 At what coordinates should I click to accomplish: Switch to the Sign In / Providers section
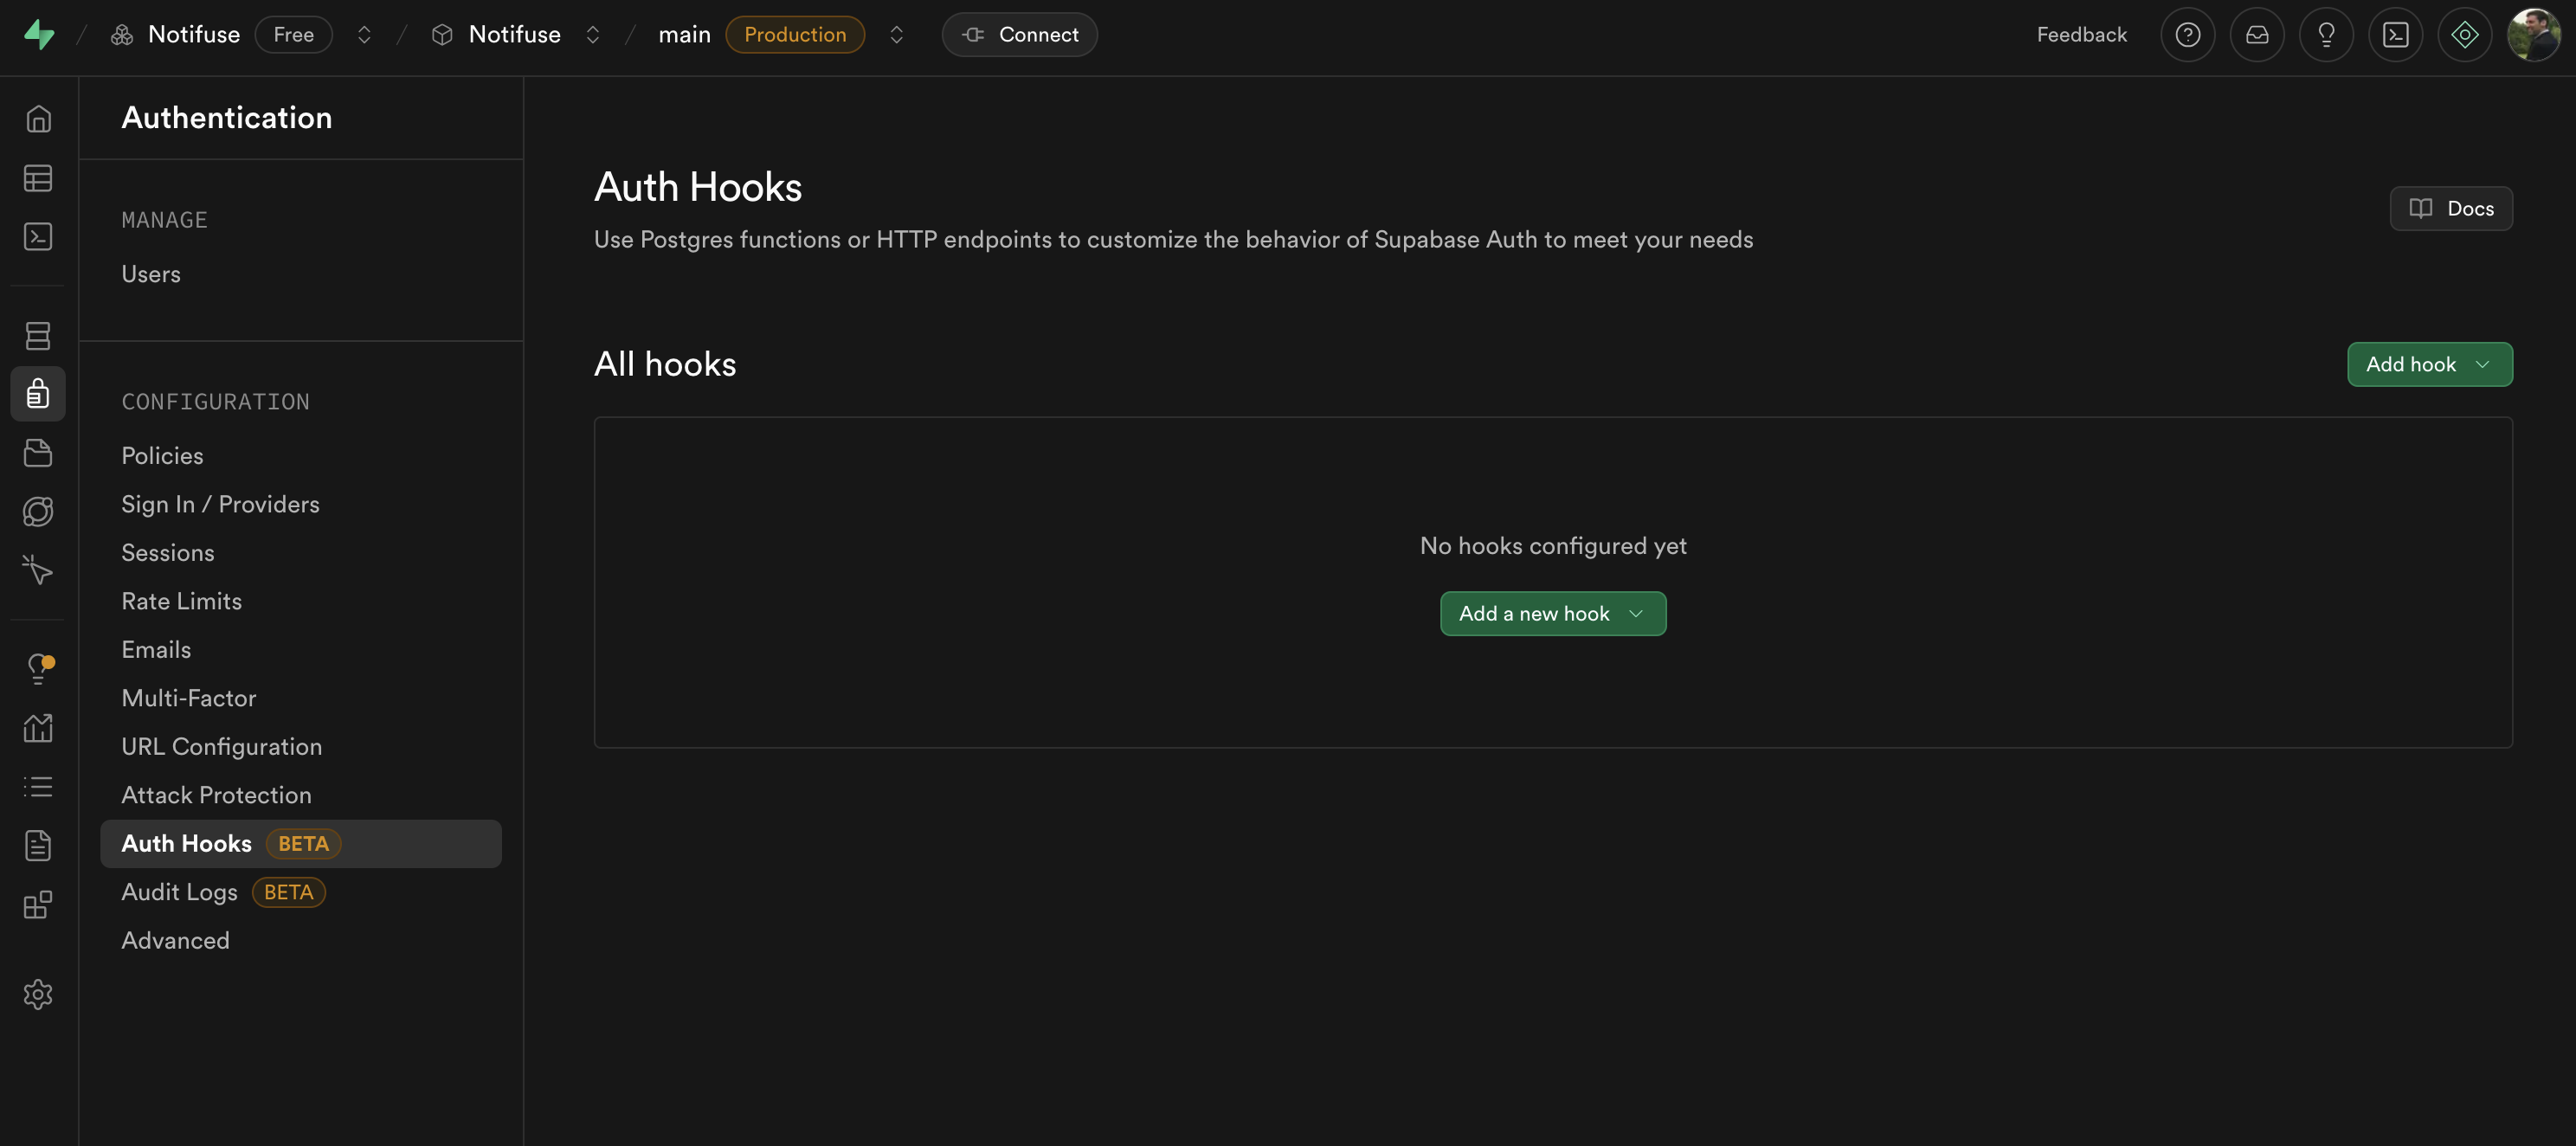pyautogui.click(x=220, y=504)
